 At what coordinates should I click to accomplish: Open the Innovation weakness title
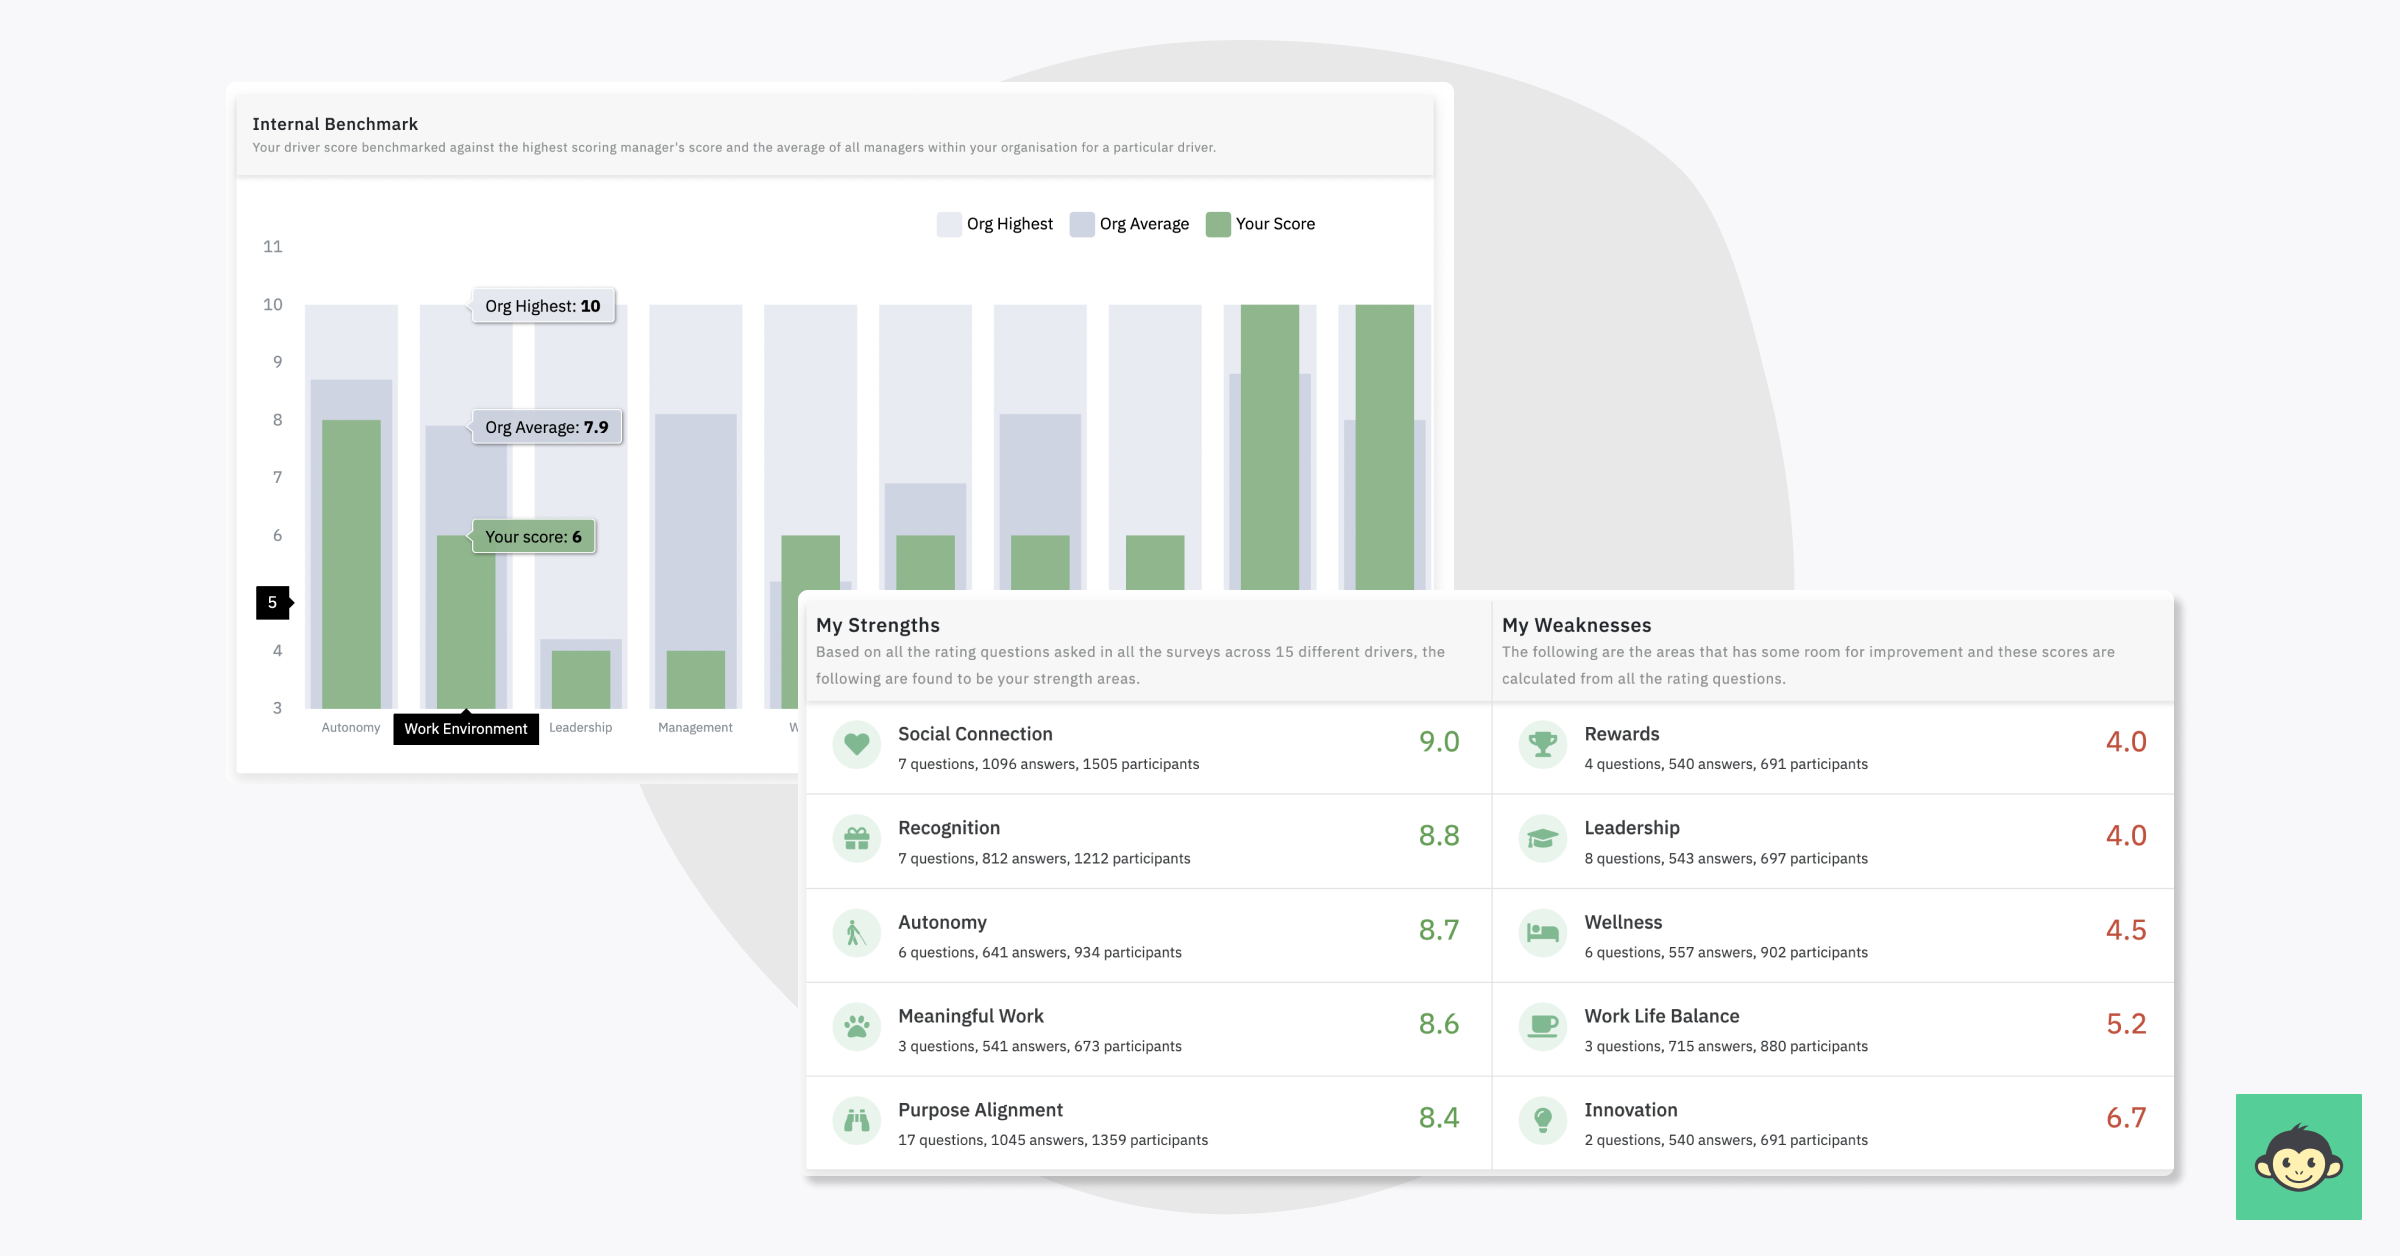[1631, 1110]
